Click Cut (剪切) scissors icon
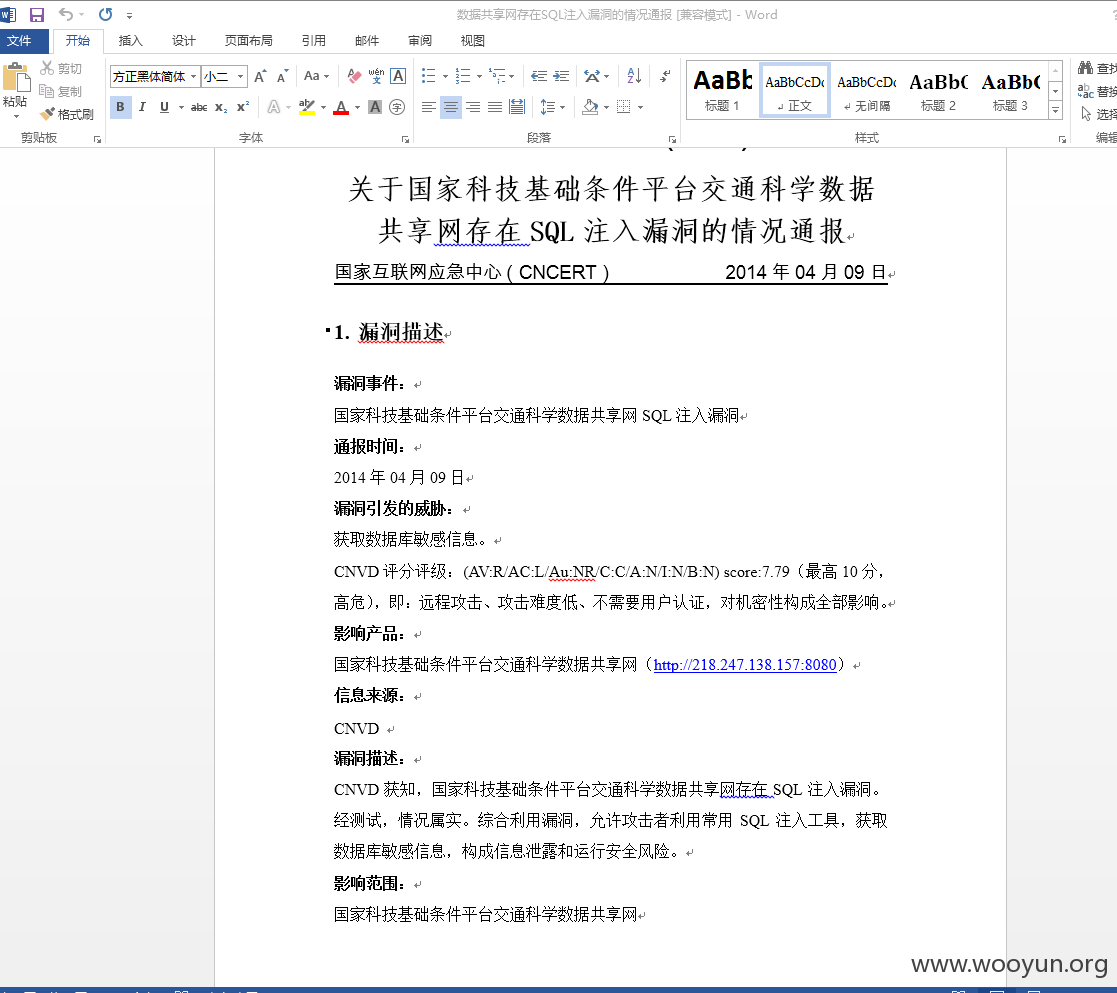 pos(47,68)
